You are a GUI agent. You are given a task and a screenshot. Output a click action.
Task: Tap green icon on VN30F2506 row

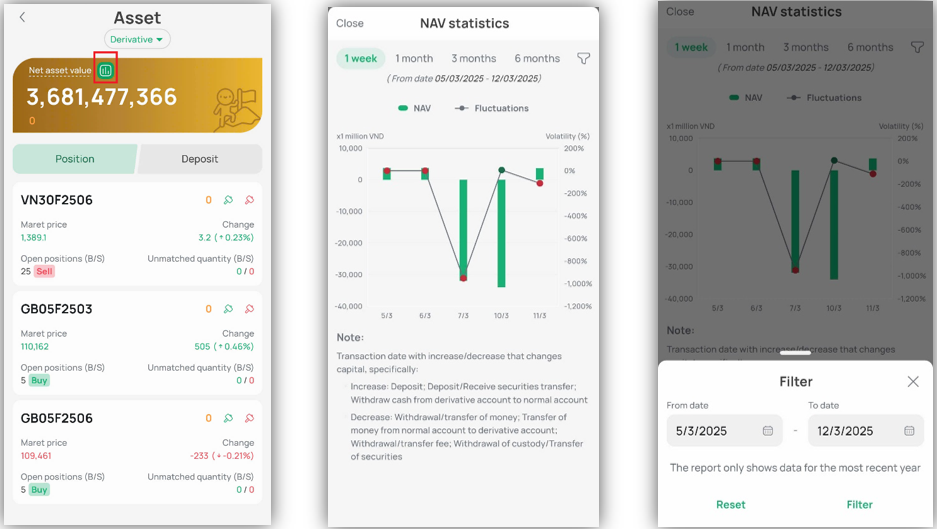pyautogui.click(x=229, y=200)
